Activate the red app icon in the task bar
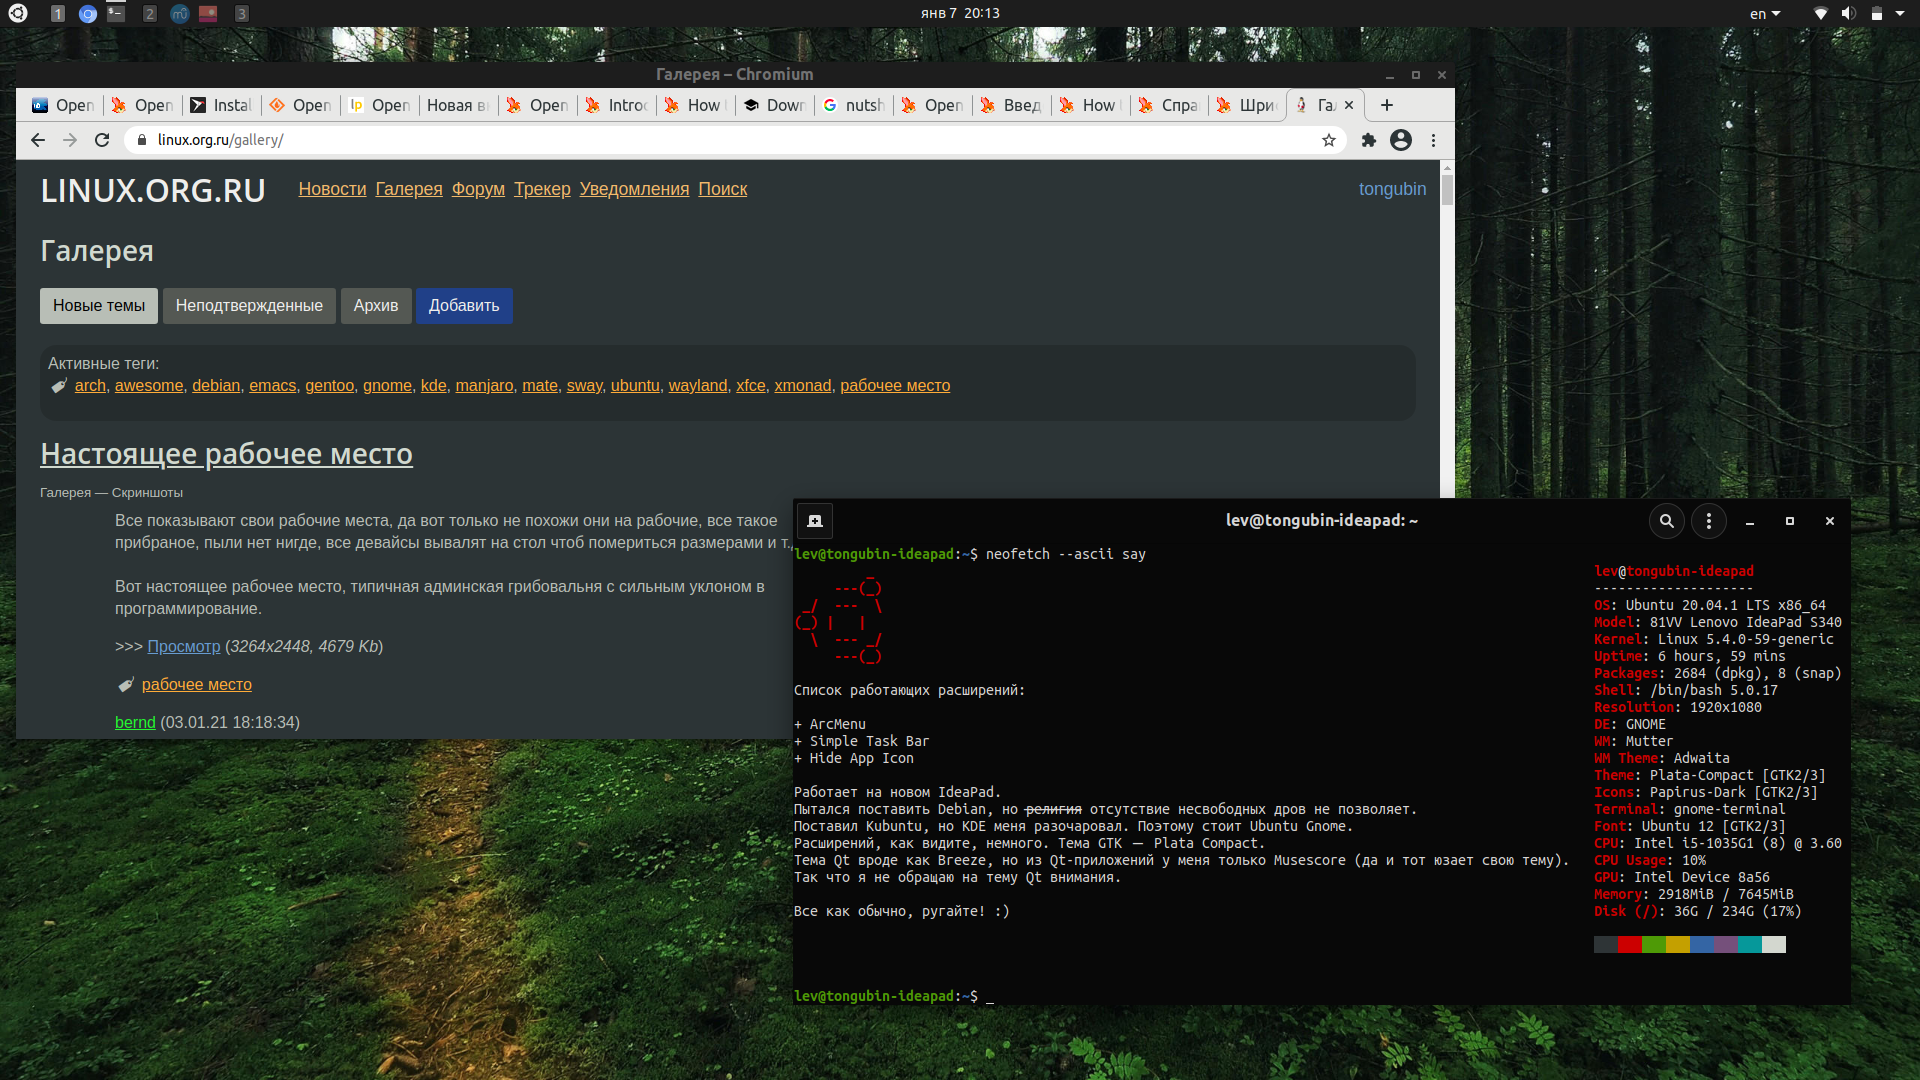Screen dimensions: 1920x1080 coord(208,14)
